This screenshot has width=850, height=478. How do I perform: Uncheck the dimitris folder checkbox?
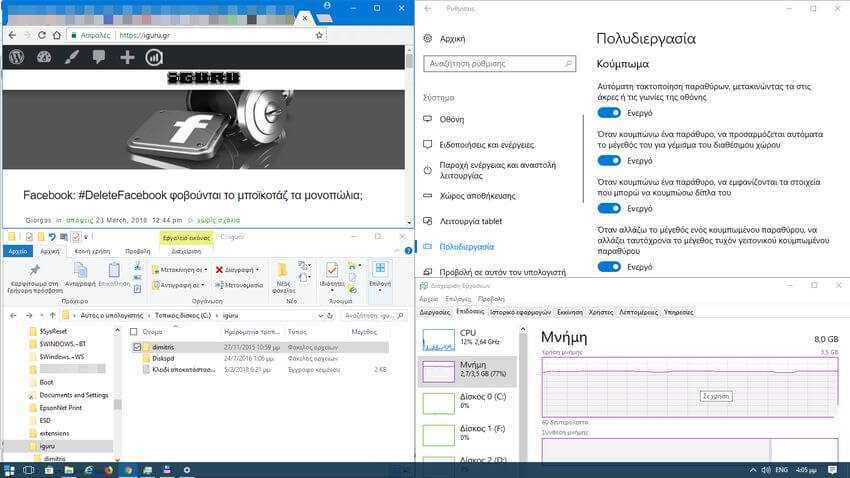pos(137,347)
